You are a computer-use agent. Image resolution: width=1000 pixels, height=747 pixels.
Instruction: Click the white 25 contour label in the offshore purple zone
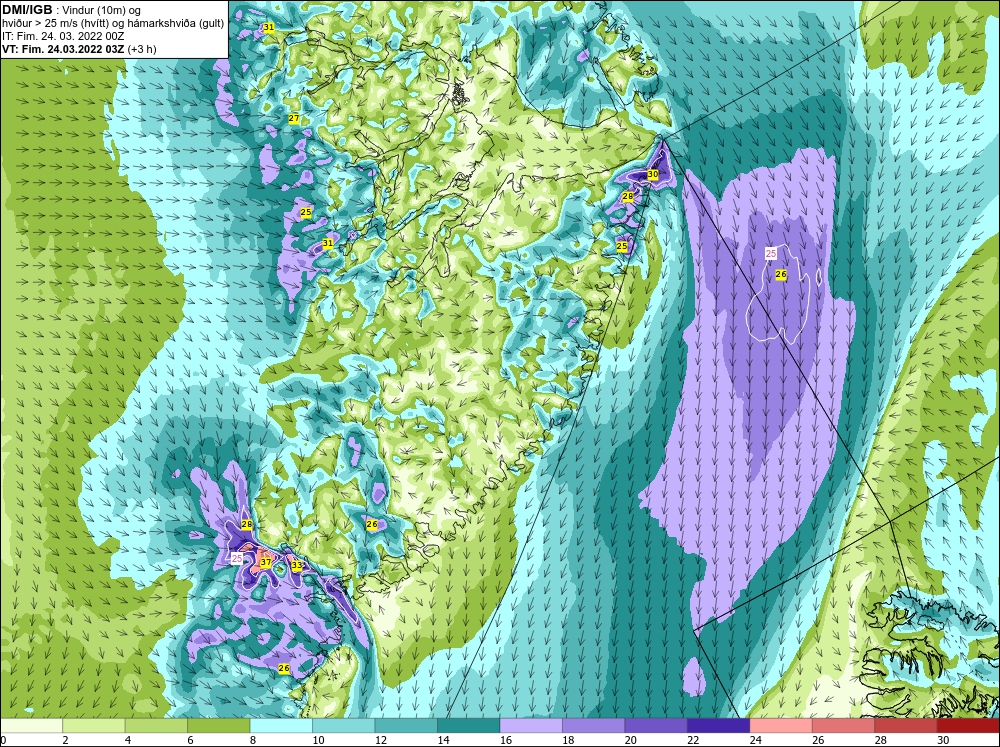point(770,254)
